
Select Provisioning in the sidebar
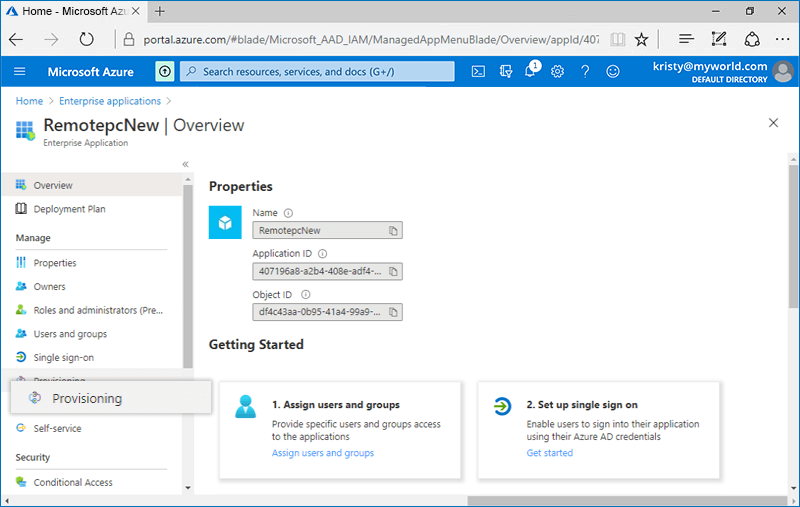click(87, 398)
